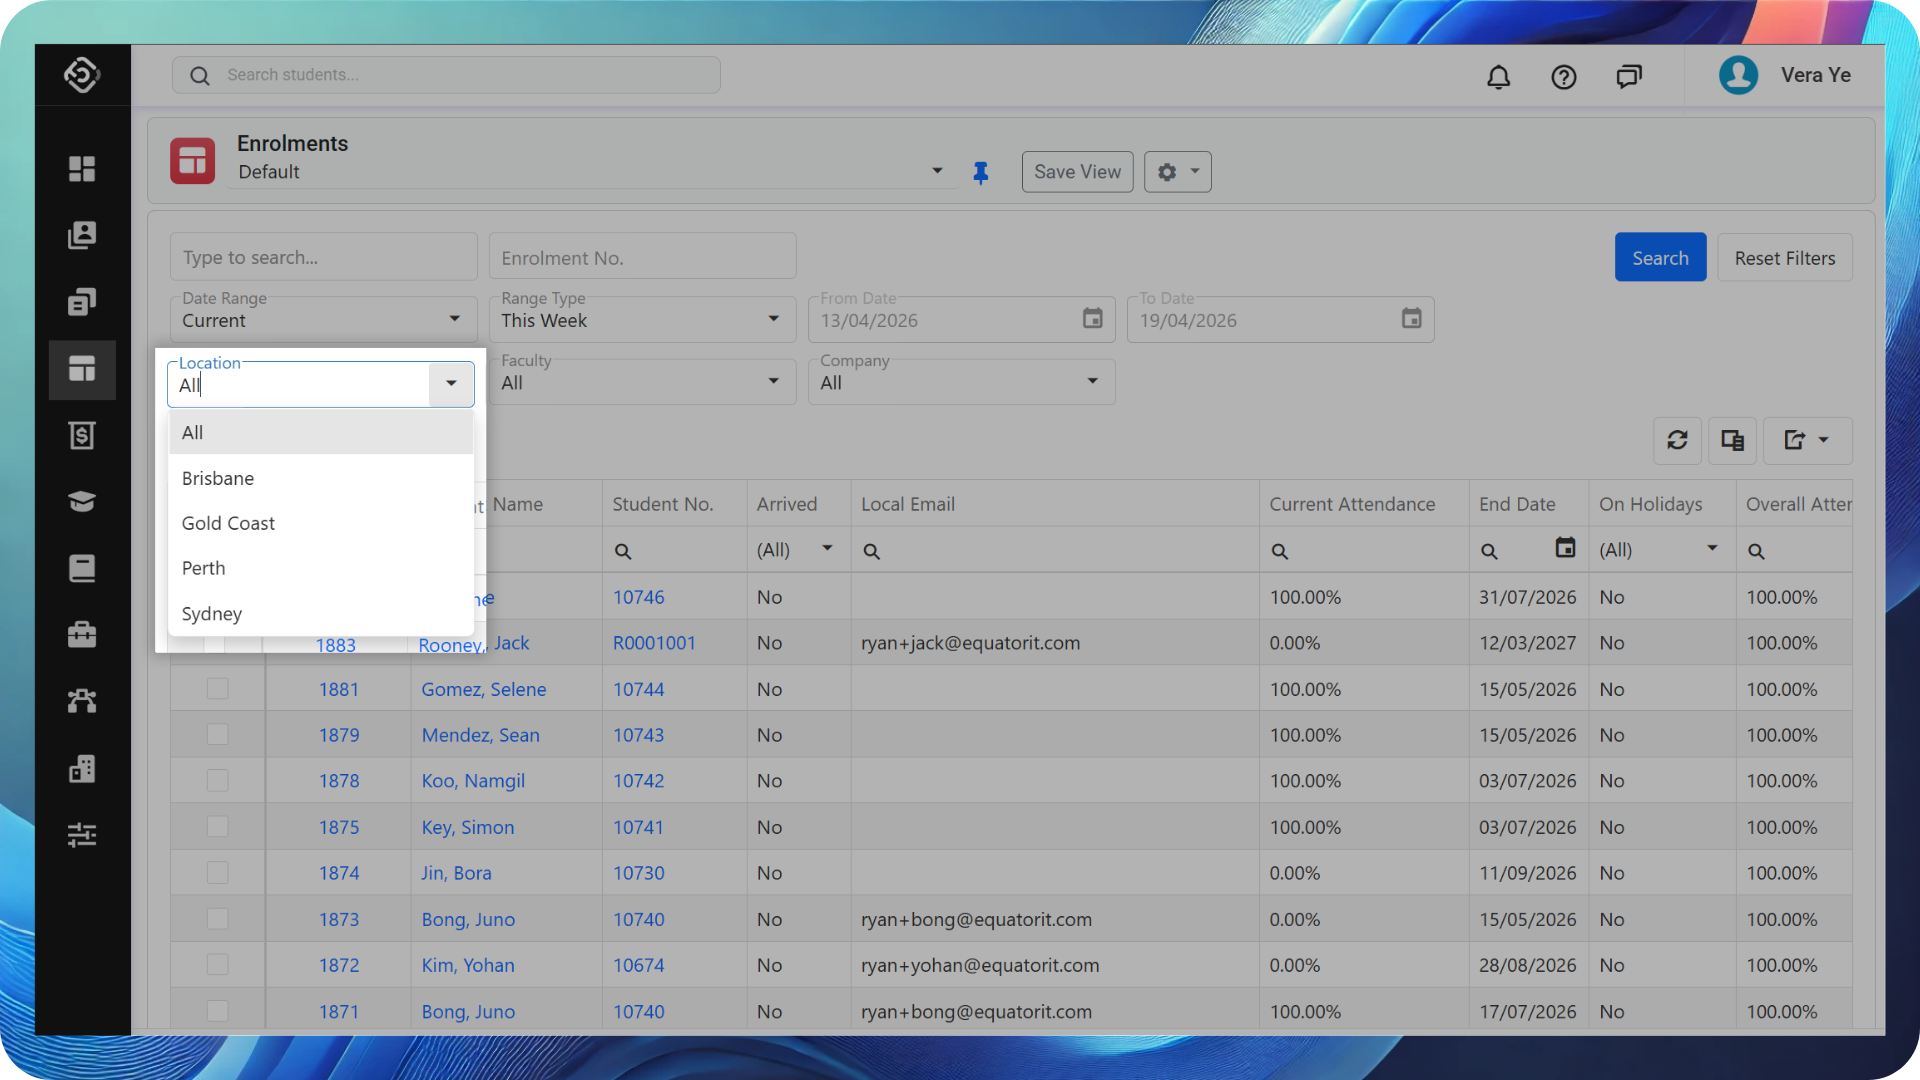Choose Gold Coast location option

(228, 523)
